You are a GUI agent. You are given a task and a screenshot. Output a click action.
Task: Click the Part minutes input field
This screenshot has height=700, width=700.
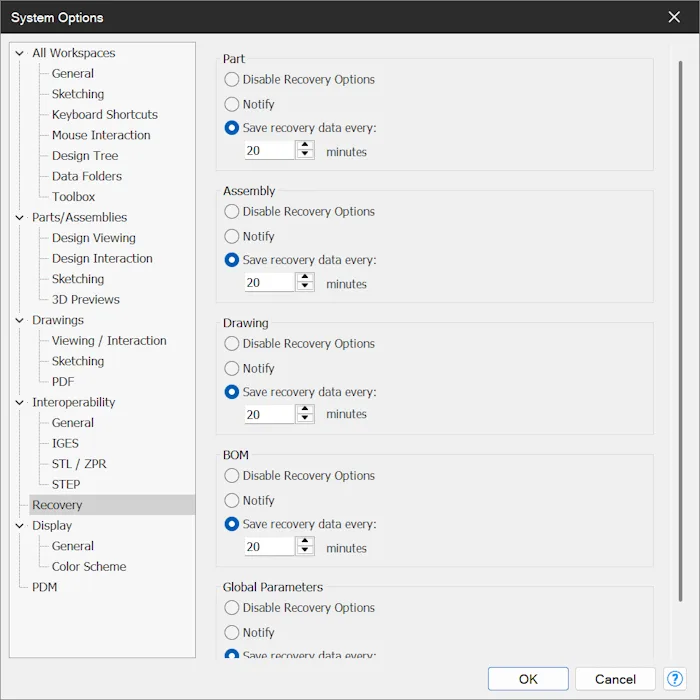coord(270,150)
